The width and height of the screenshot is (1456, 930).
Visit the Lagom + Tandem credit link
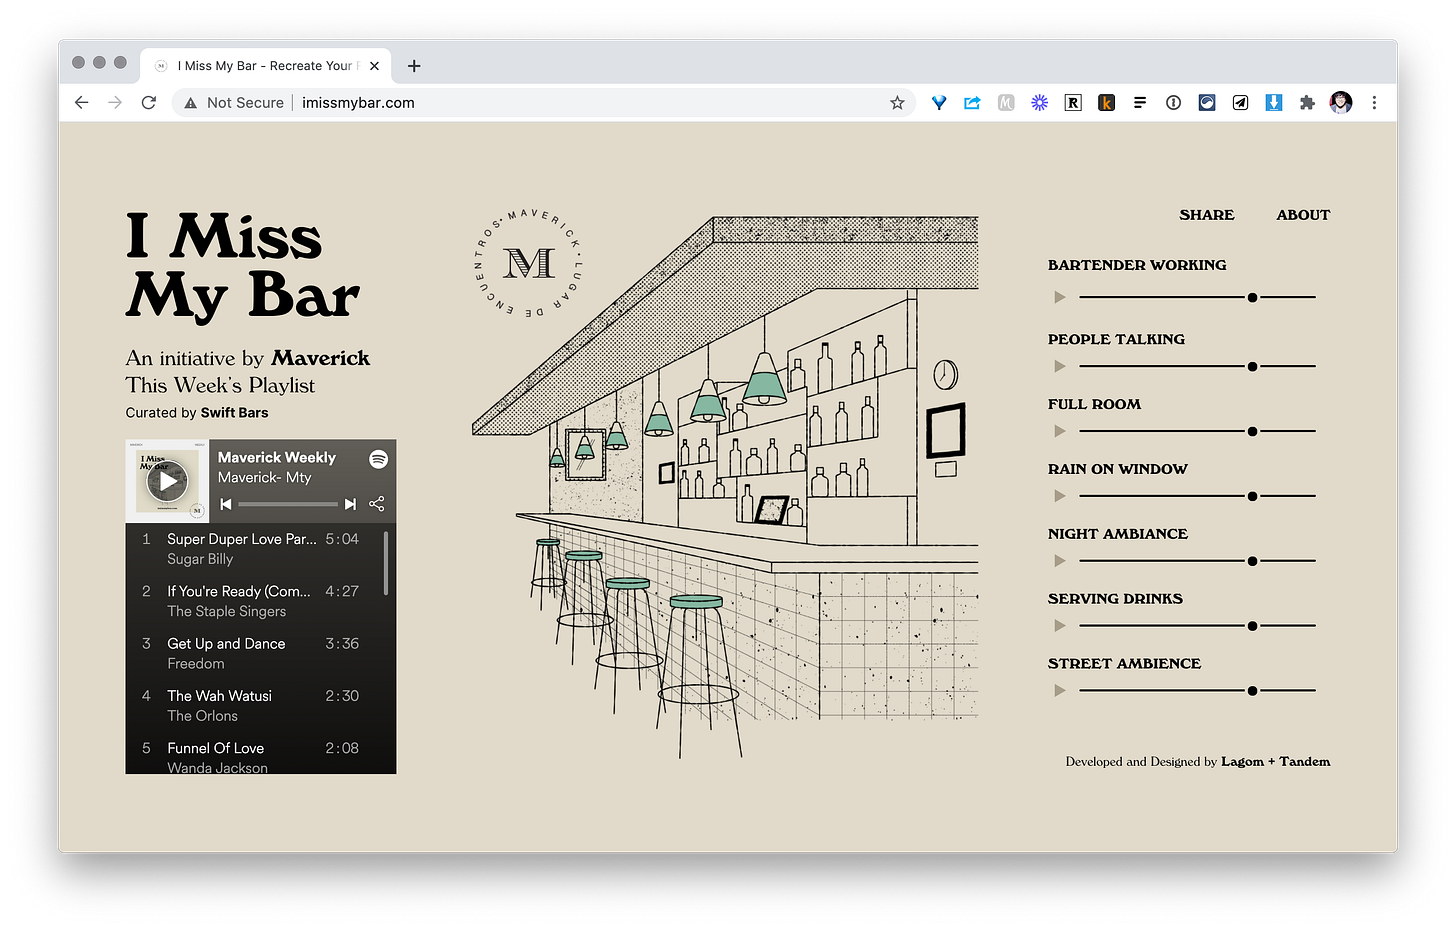(1275, 761)
